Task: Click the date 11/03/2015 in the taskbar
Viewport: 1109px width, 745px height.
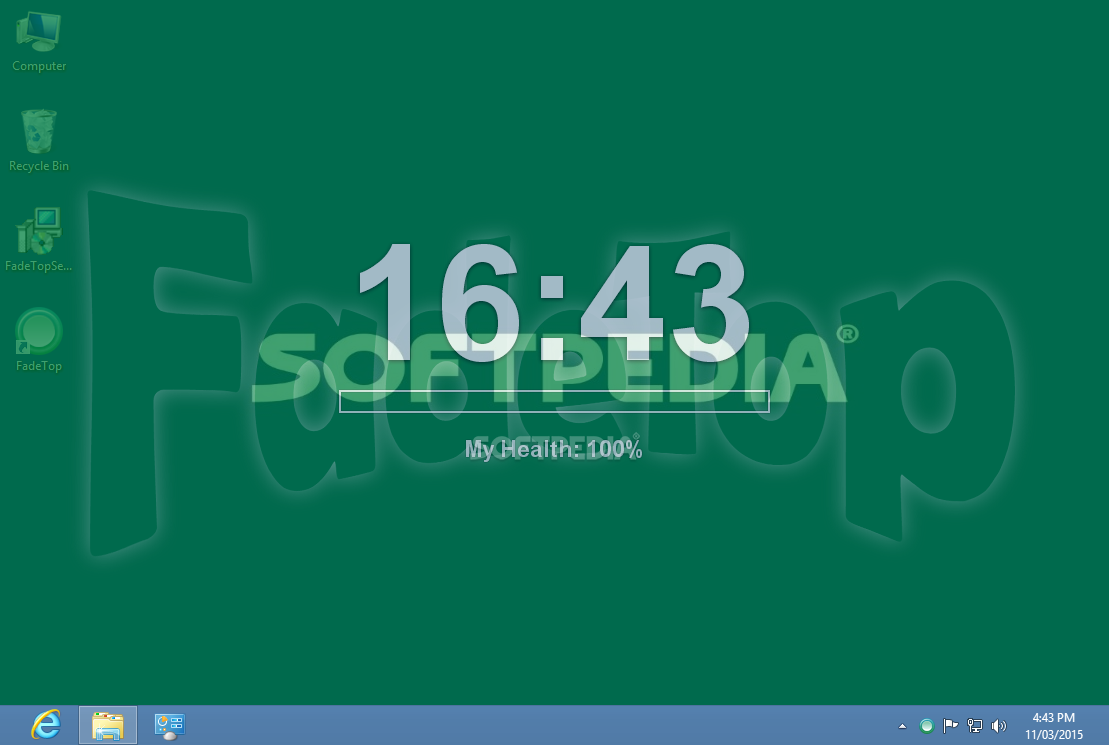Action: click(1054, 735)
